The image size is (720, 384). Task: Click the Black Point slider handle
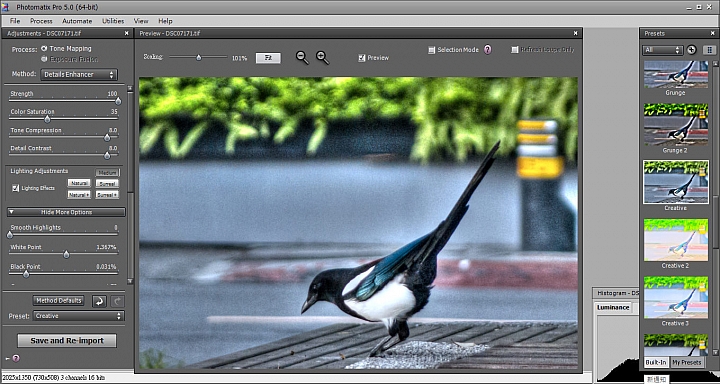26,274
